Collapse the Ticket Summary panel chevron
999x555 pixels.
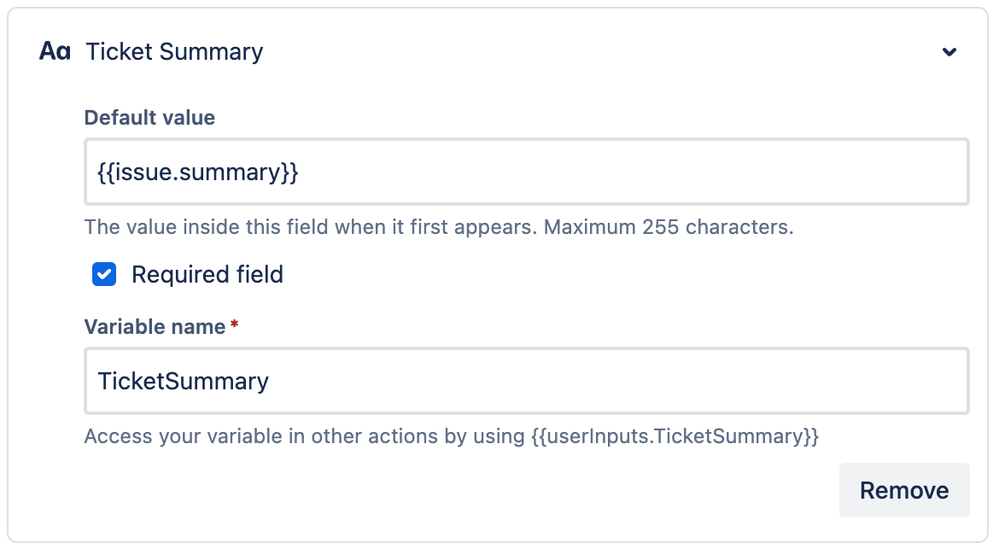pyautogui.click(x=949, y=52)
